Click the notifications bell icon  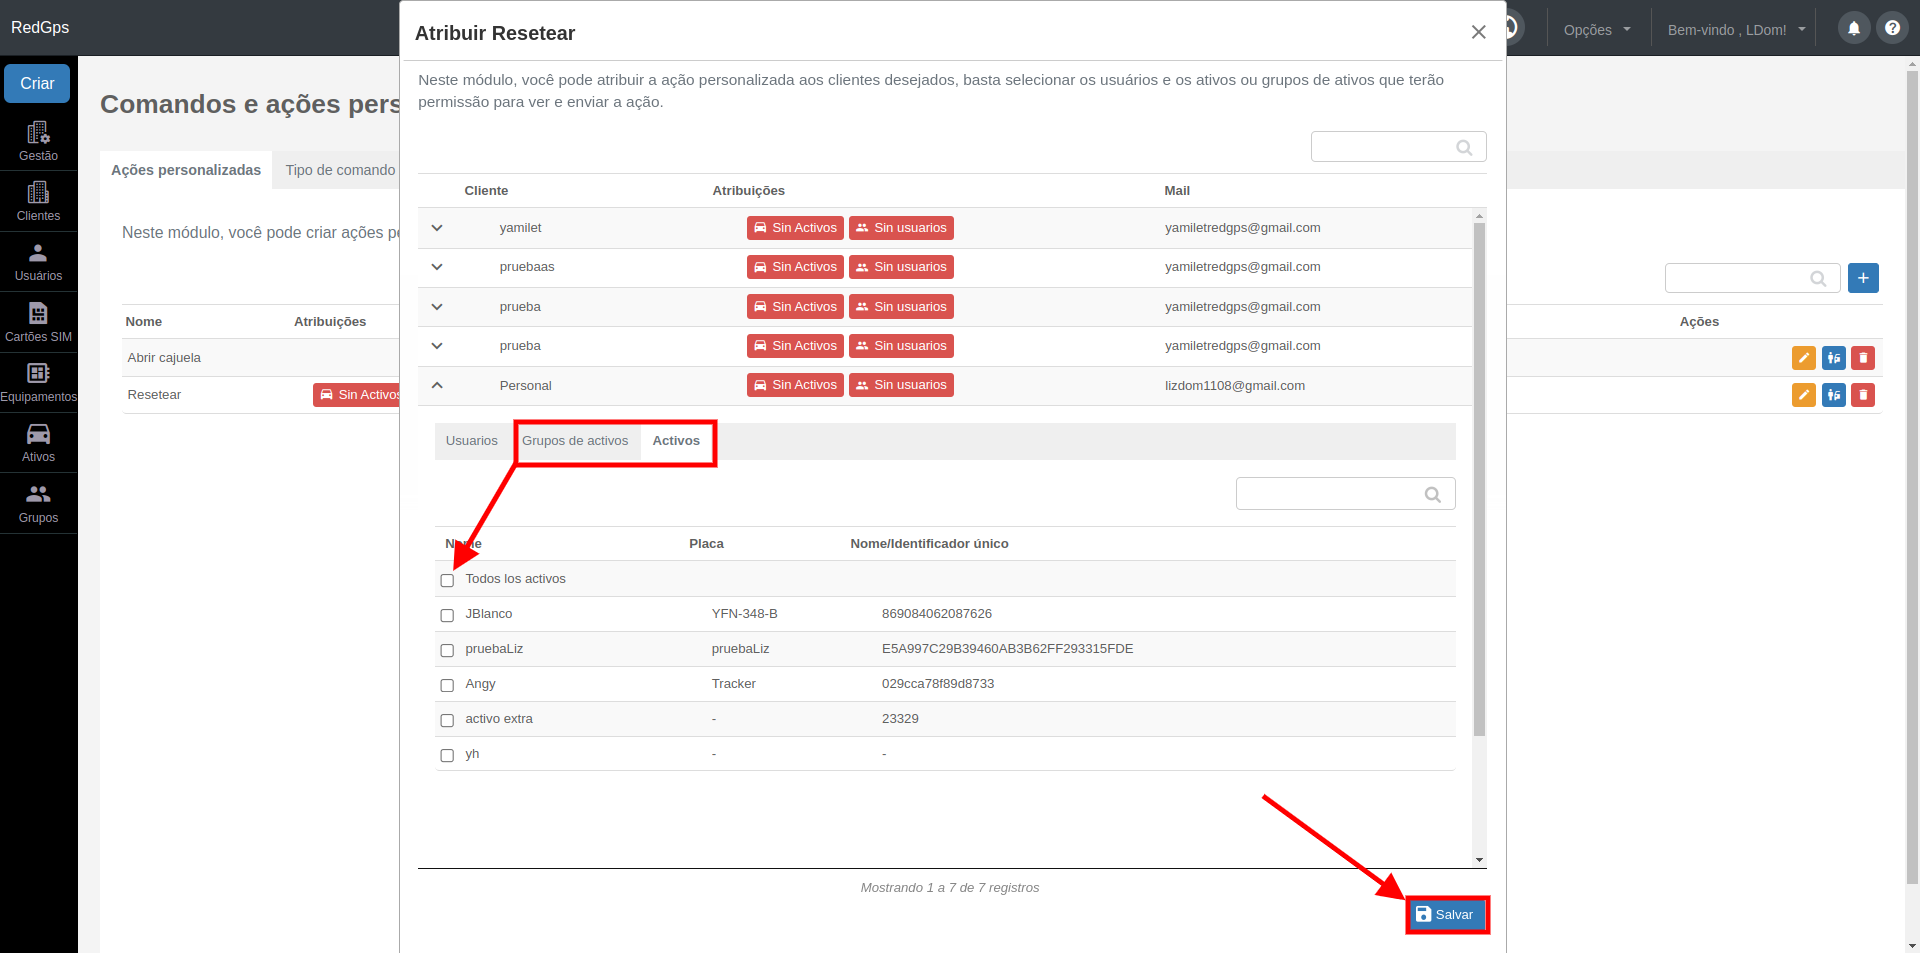coord(1853,28)
